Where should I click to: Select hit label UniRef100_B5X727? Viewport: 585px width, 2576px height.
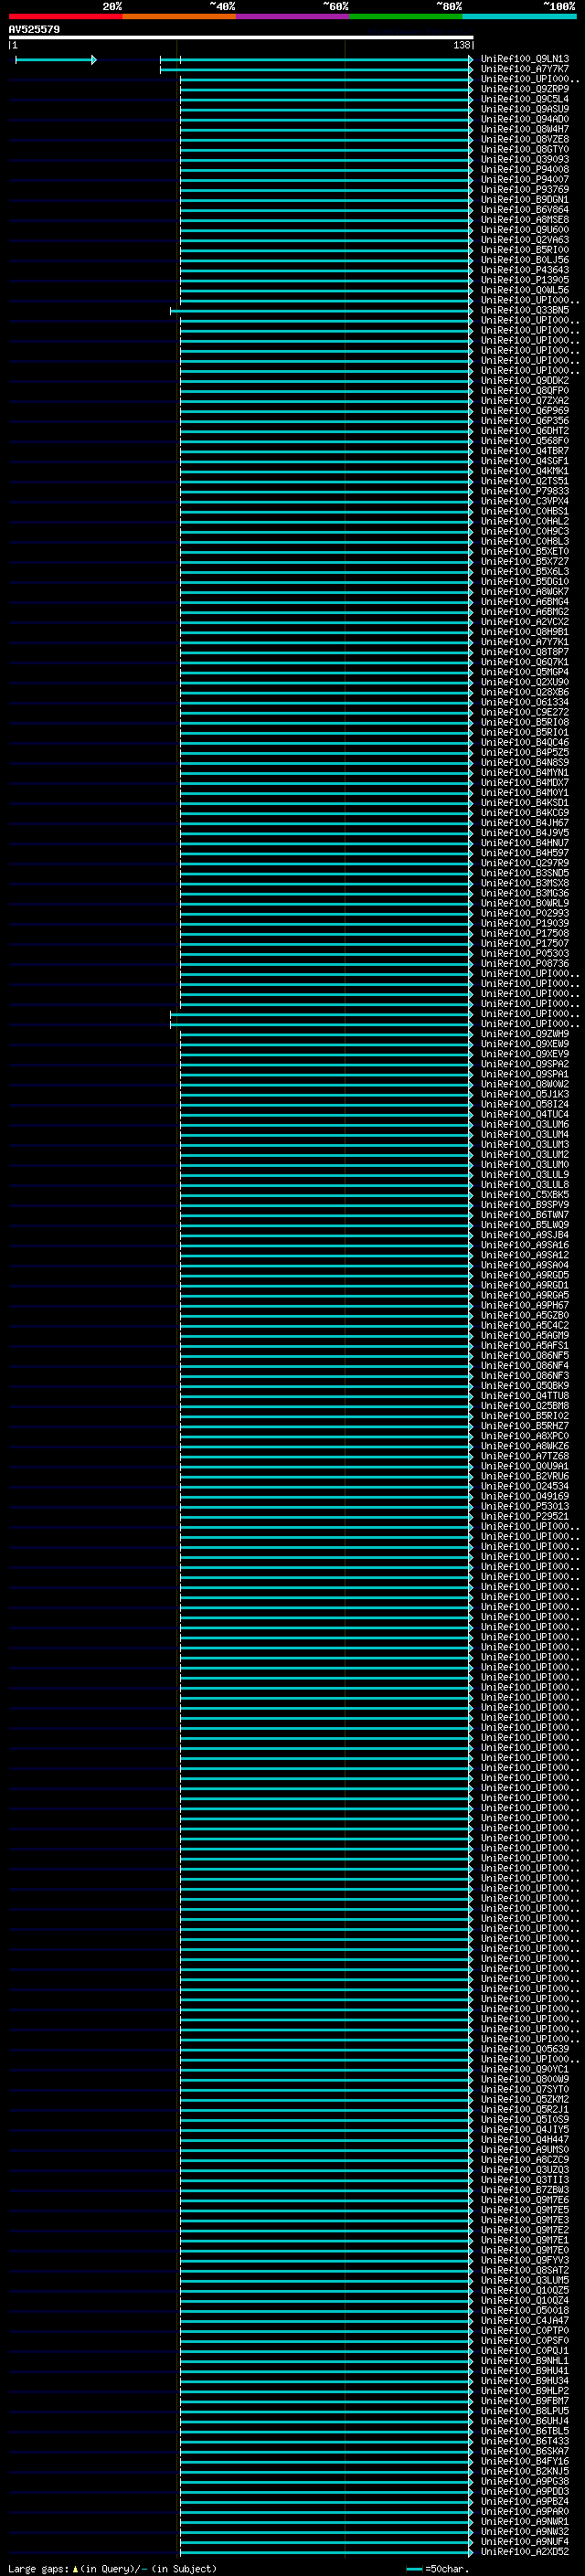tap(525, 561)
